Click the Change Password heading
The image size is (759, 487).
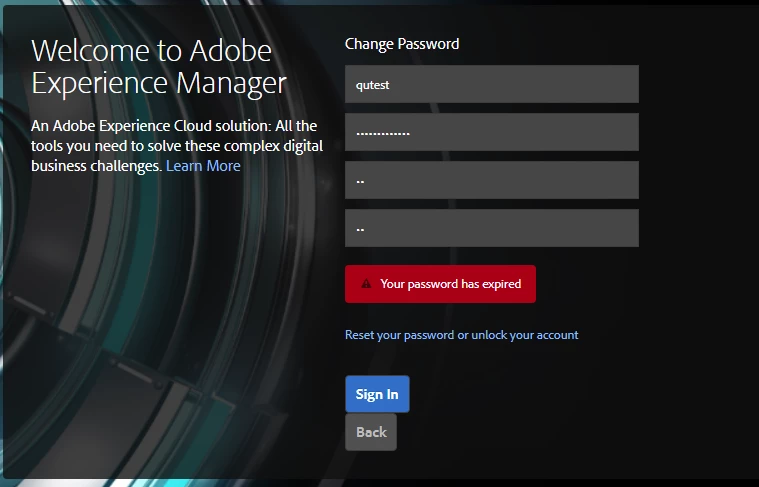click(402, 44)
